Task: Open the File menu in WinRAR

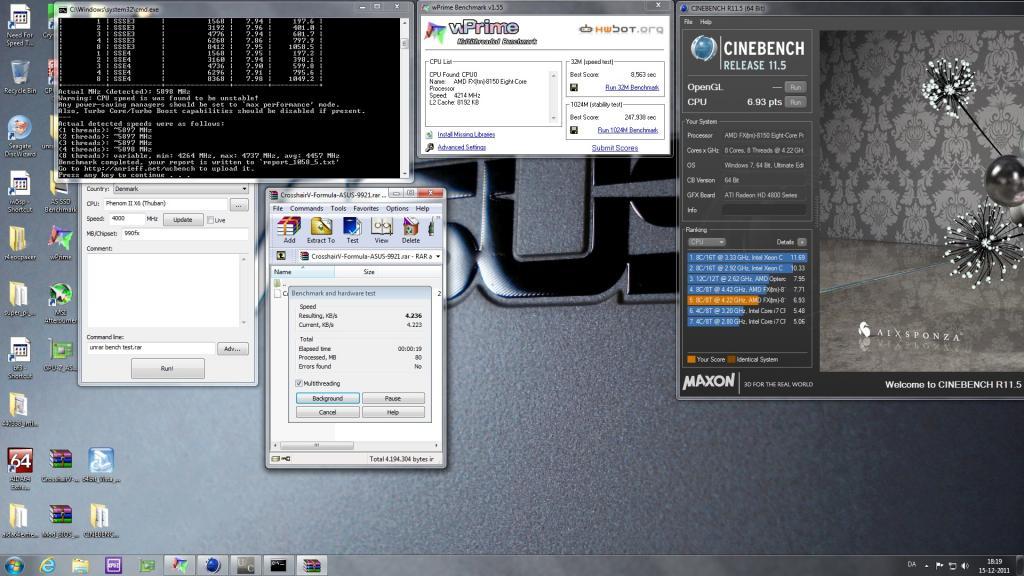Action: [x=278, y=208]
